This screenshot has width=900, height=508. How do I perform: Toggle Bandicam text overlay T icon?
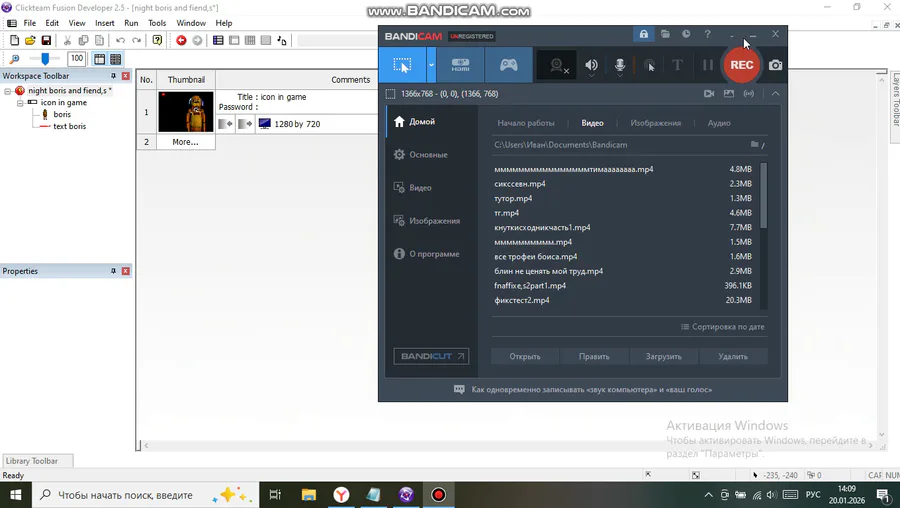677,65
